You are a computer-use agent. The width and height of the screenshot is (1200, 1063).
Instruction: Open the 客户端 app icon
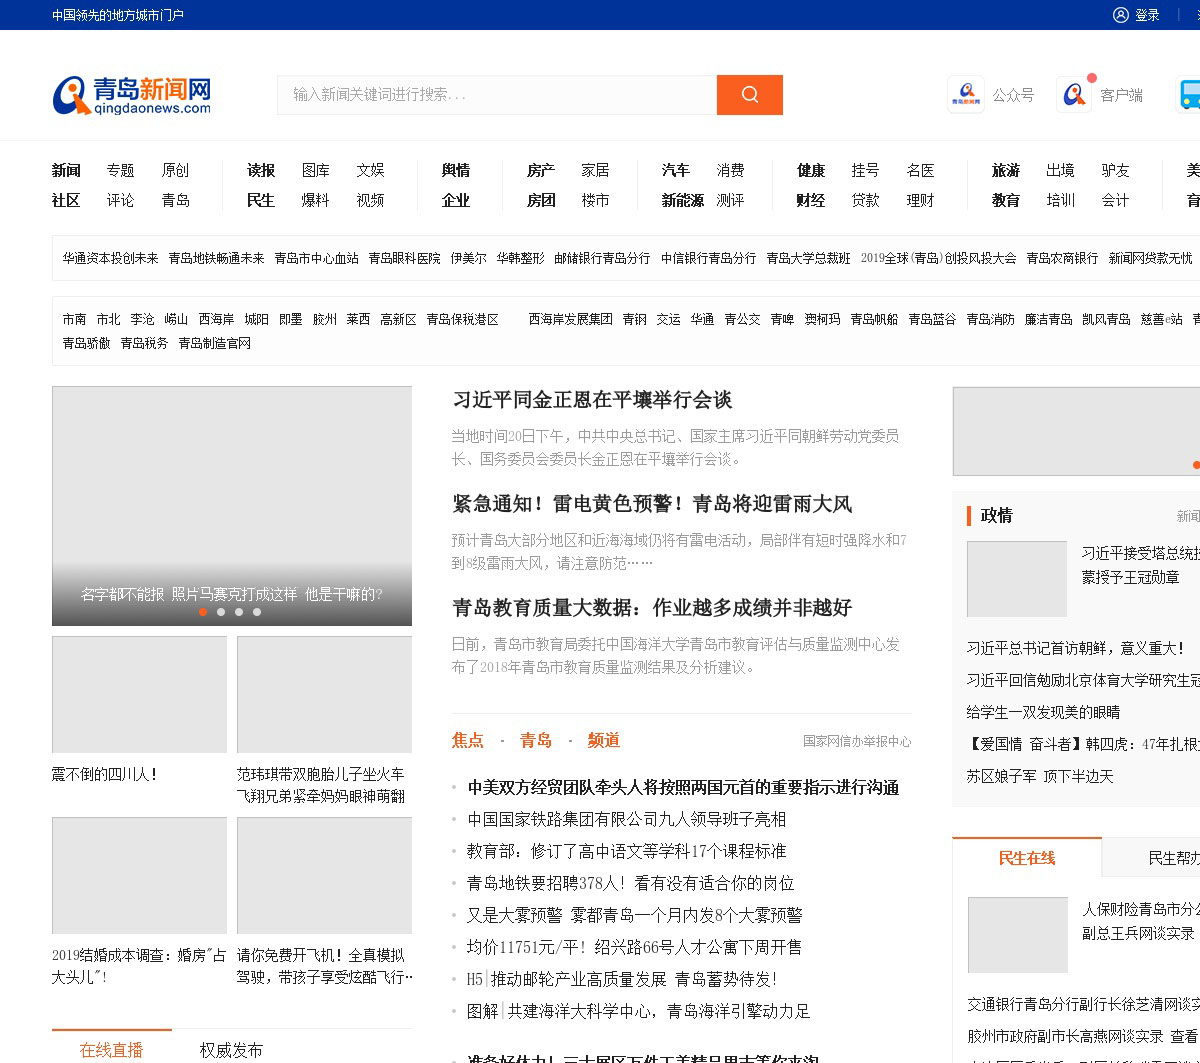point(1074,95)
